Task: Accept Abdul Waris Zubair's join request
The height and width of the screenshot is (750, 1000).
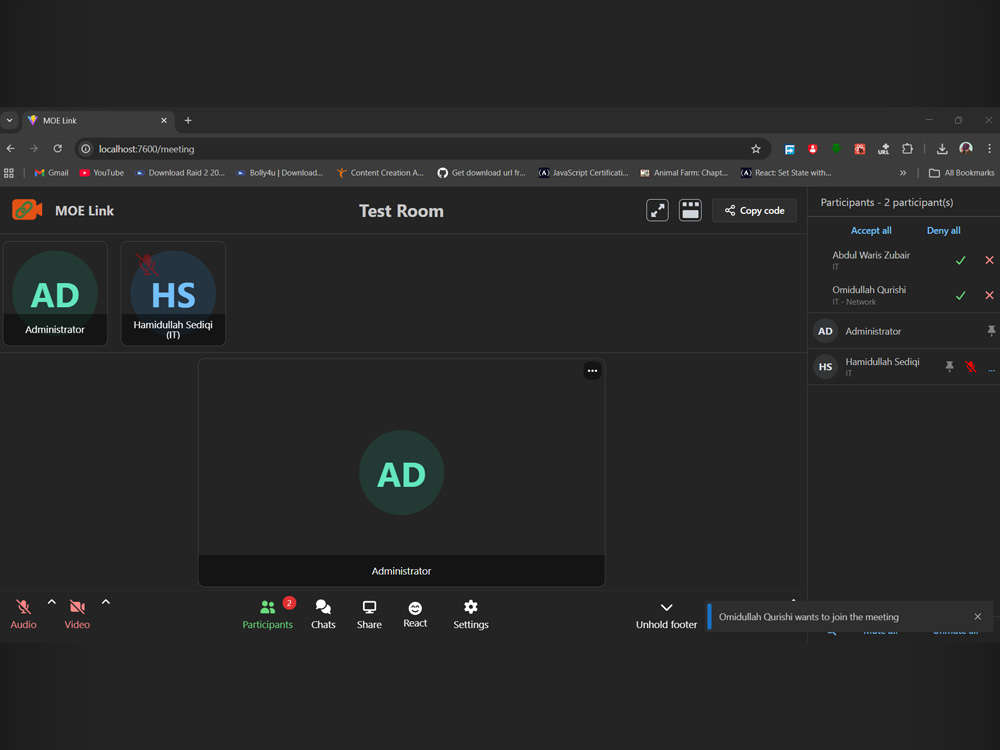Action: click(960, 260)
